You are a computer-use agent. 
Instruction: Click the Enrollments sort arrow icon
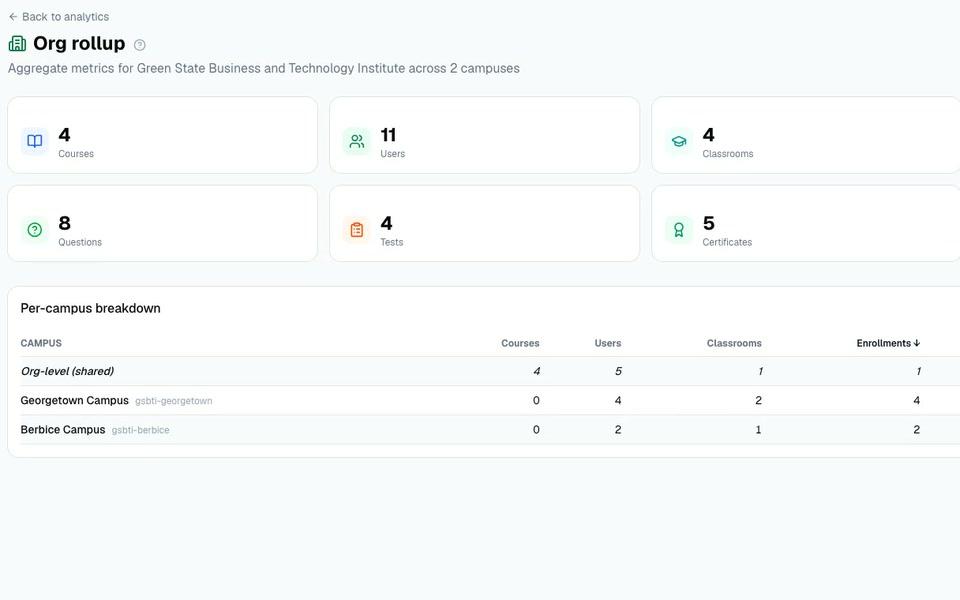pyautogui.click(x=917, y=343)
